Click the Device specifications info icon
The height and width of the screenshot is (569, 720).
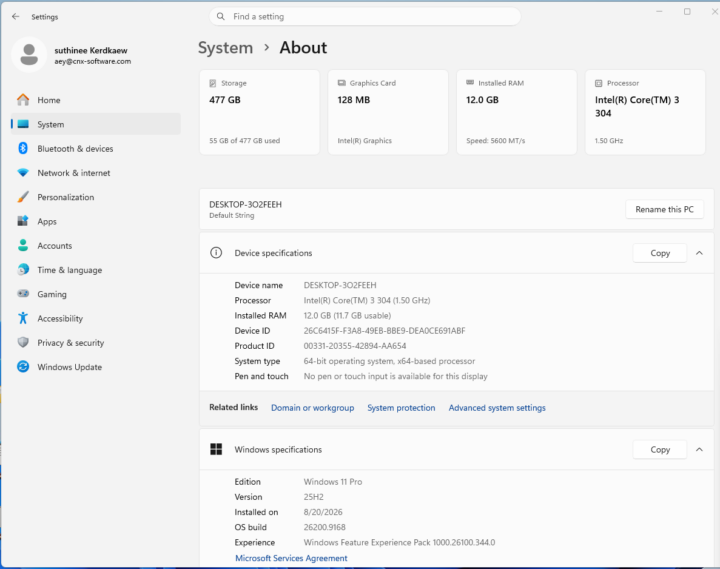(216, 253)
